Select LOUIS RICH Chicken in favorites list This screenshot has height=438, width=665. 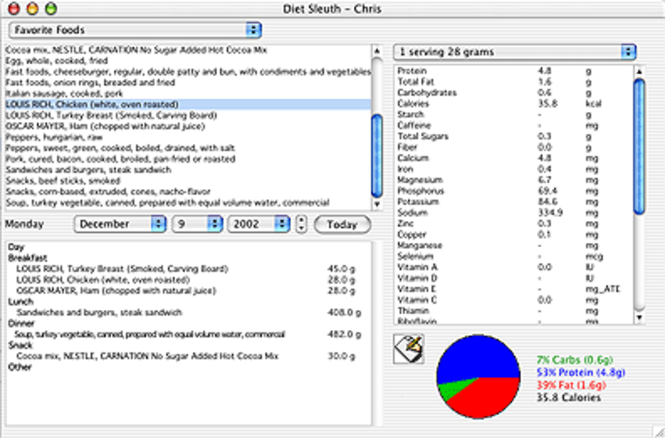pos(187,104)
